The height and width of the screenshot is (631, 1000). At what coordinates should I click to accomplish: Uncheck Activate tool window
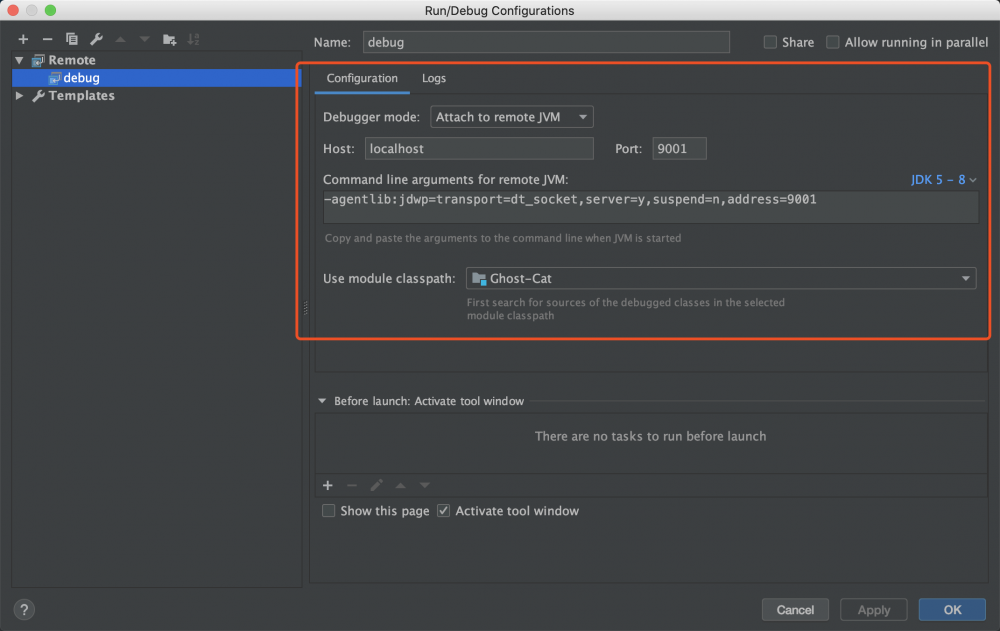443,511
